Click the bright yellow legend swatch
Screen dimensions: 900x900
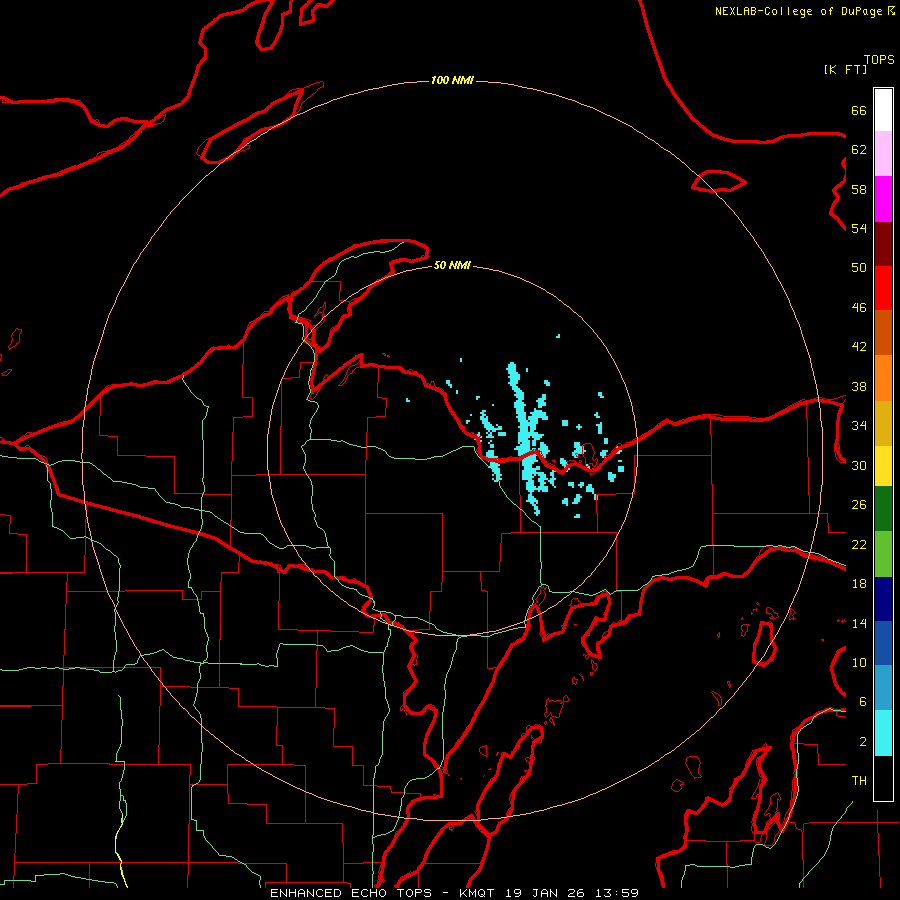tap(883, 466)
